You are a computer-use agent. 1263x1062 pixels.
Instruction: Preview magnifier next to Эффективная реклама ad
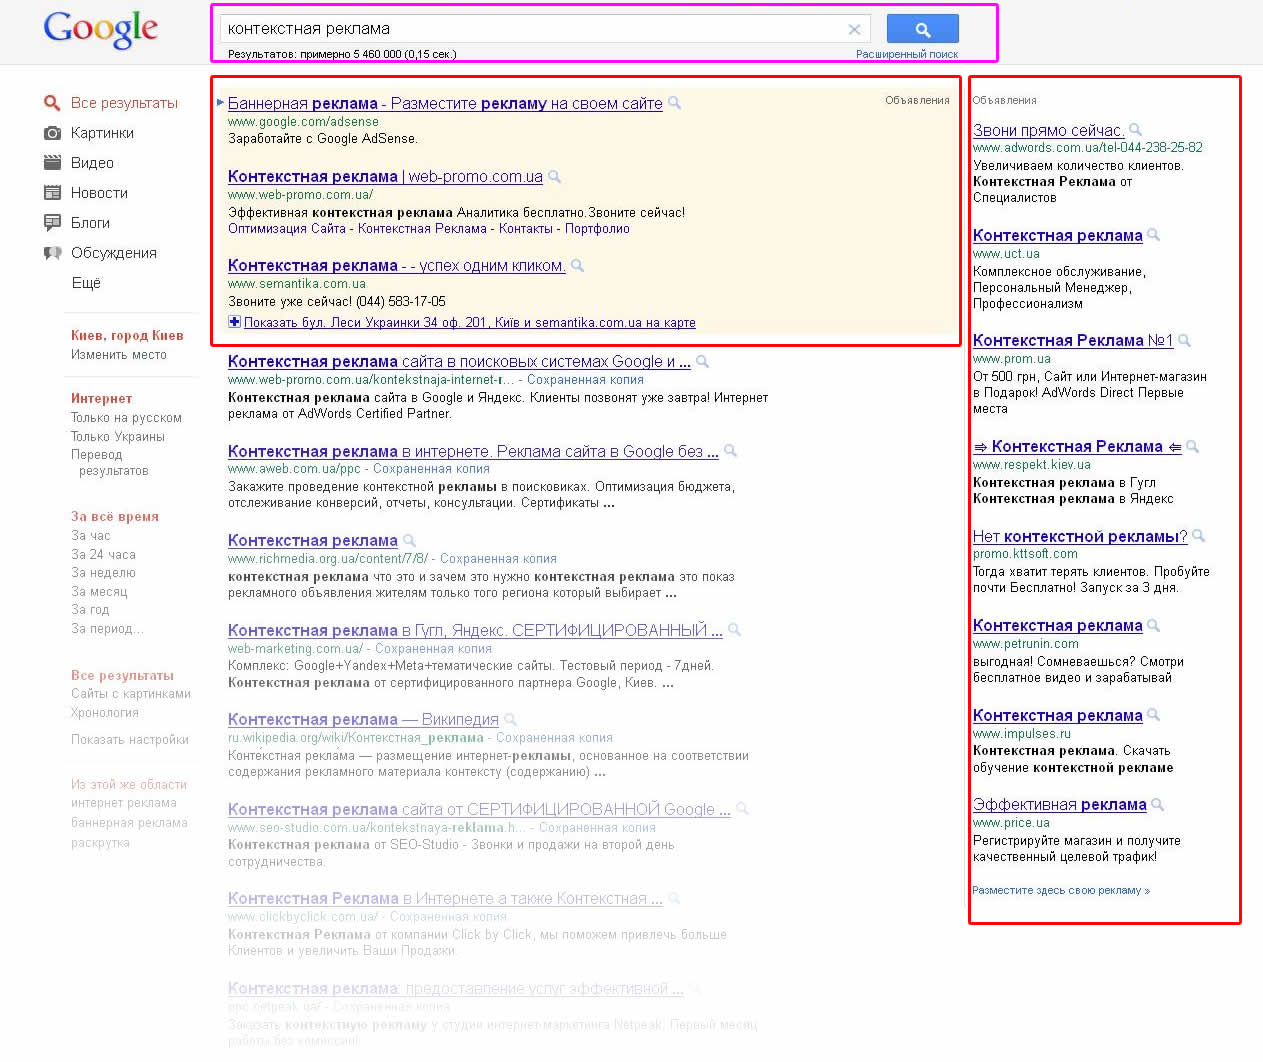click(1158, 805)
